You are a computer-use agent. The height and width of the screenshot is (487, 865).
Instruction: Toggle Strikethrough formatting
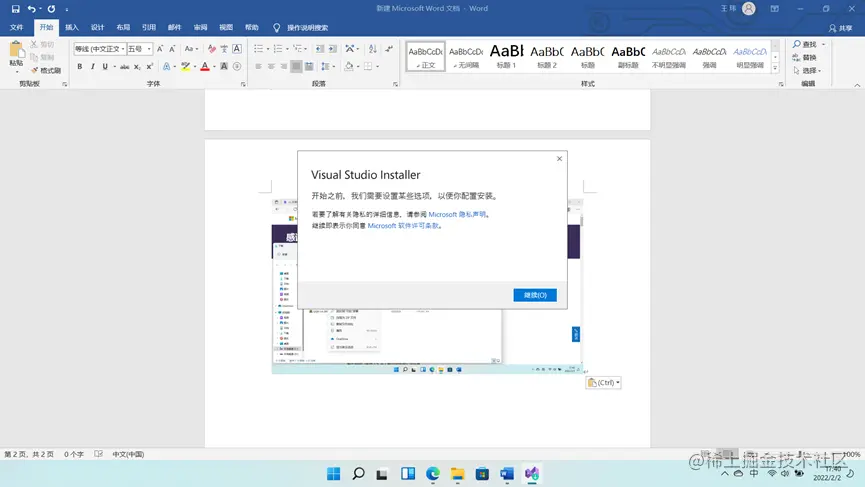[x=125, y=67]
